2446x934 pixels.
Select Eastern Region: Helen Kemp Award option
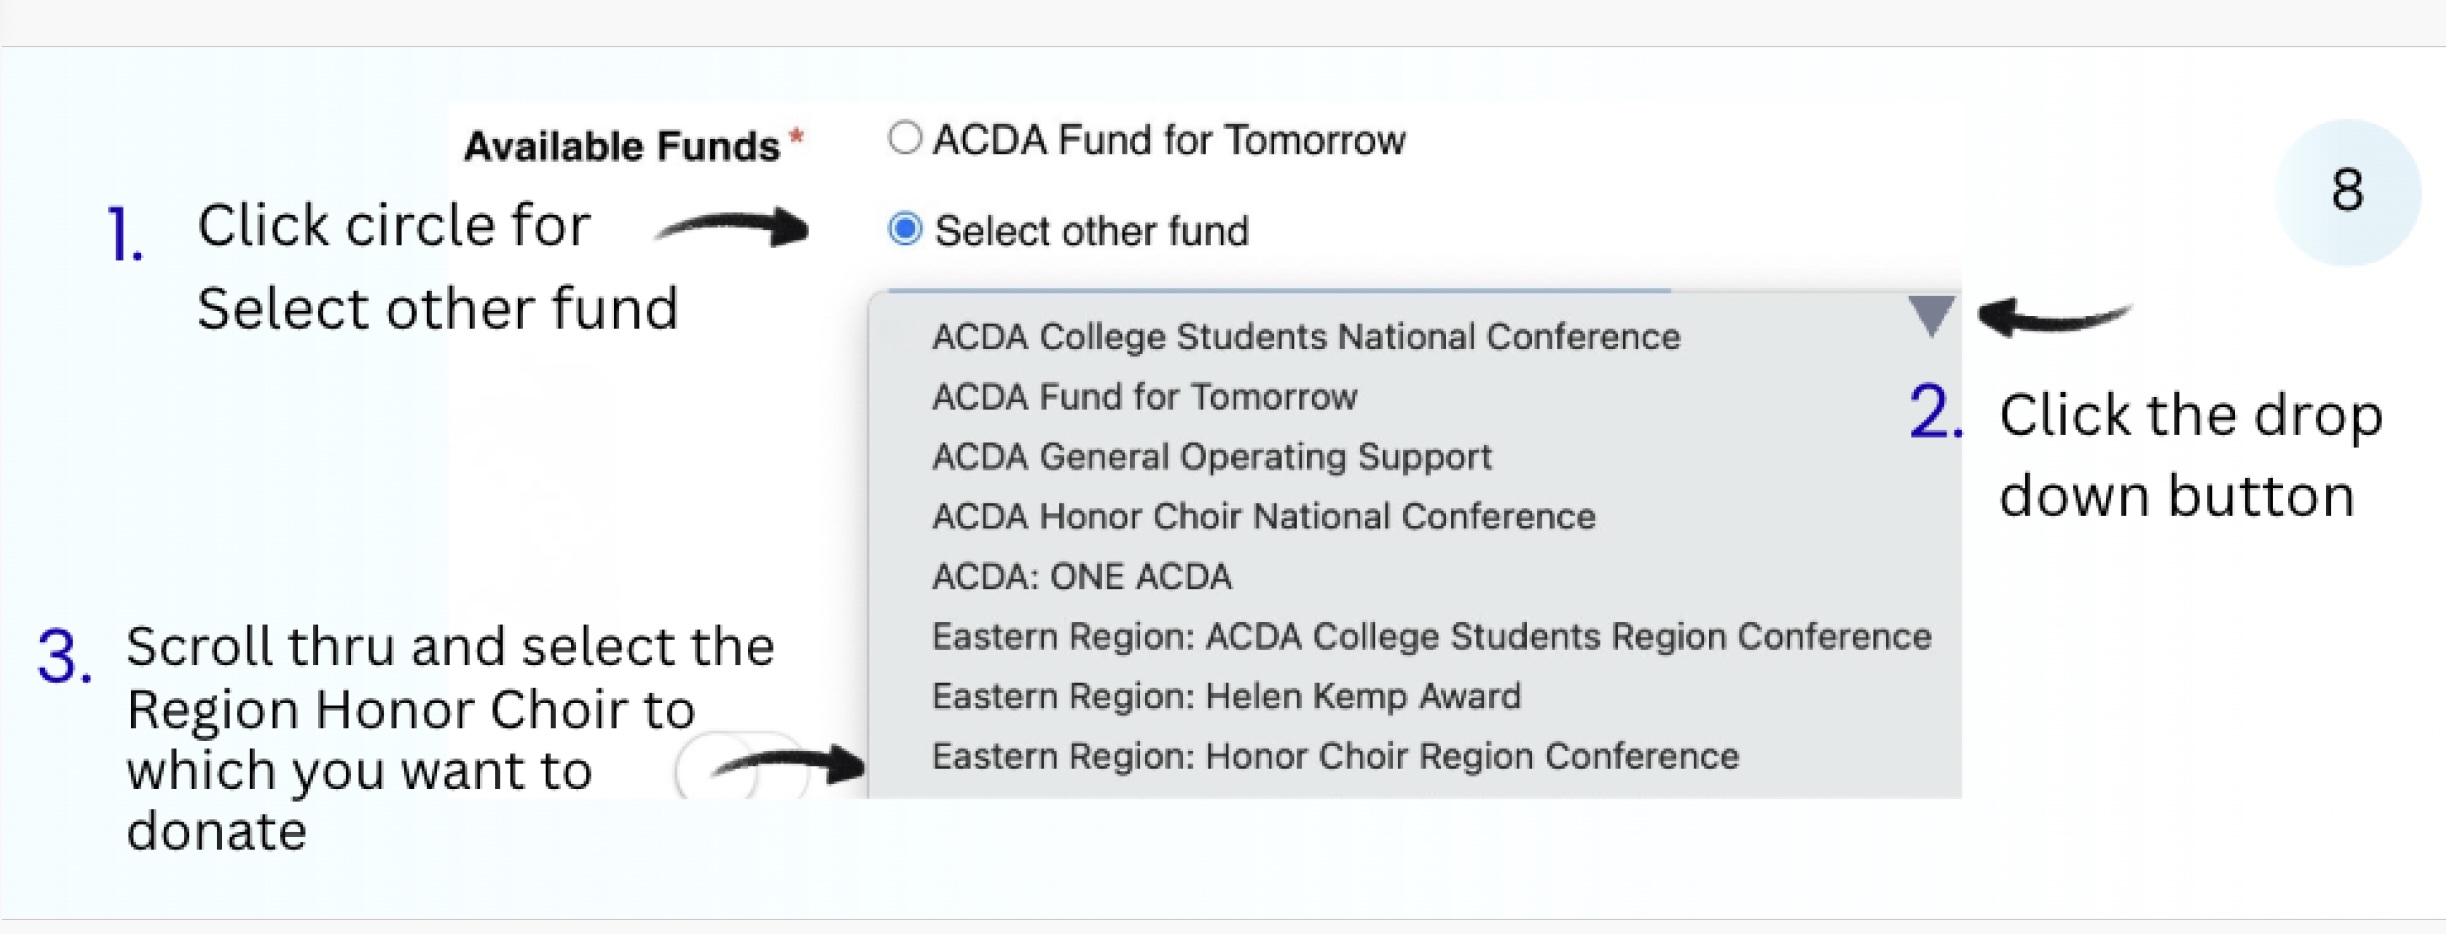coord(1226,696)
